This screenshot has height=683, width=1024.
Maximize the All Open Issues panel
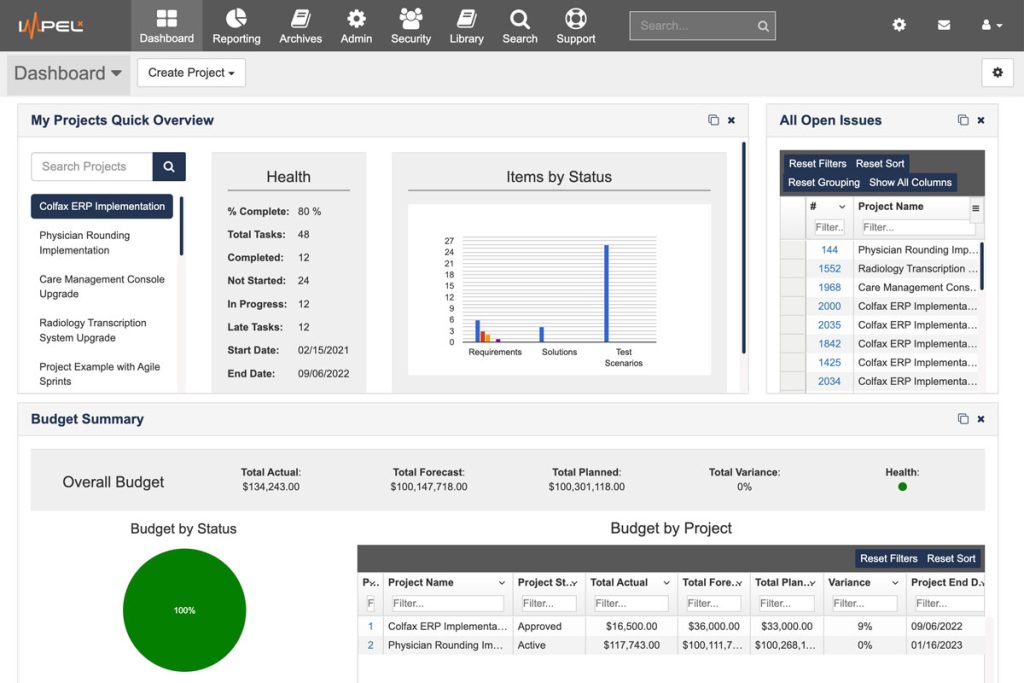coord(963,120)
